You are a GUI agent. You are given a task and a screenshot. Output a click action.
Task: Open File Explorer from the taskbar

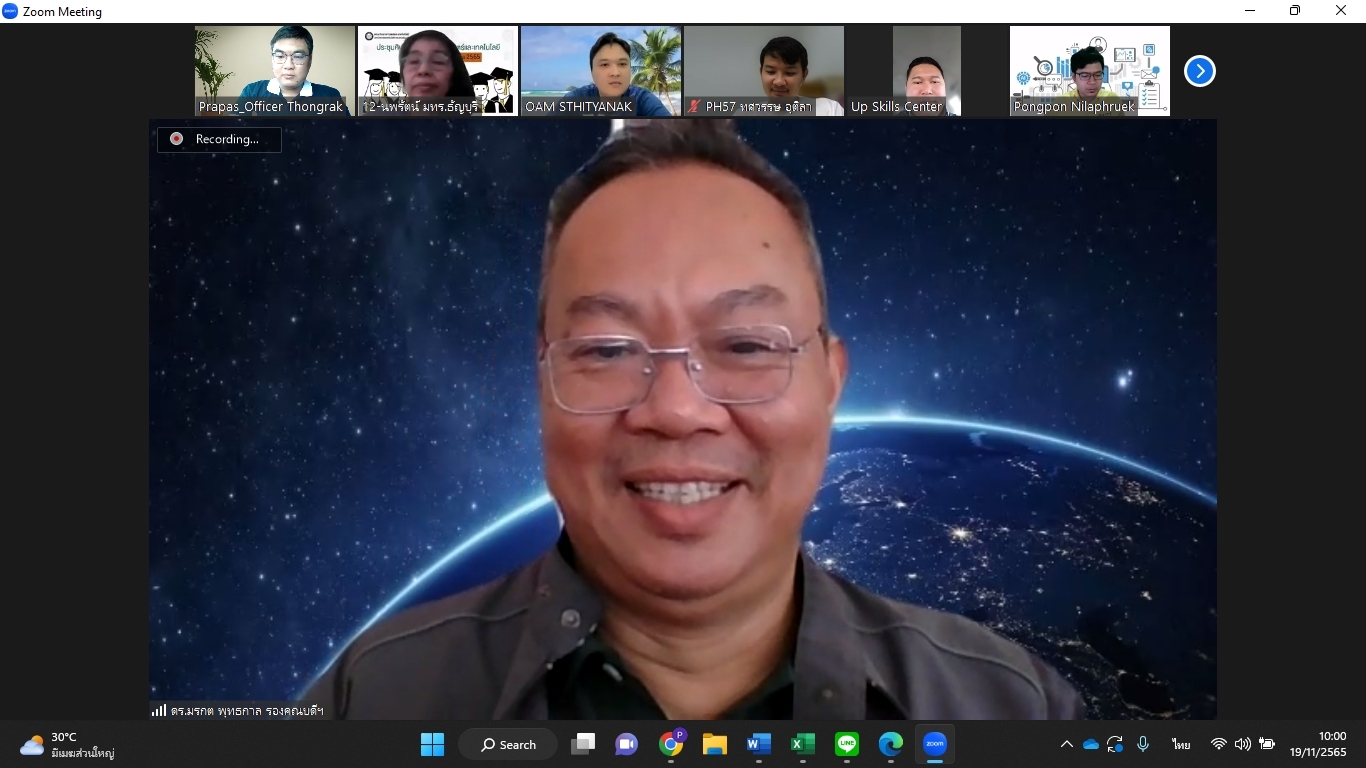715,744
